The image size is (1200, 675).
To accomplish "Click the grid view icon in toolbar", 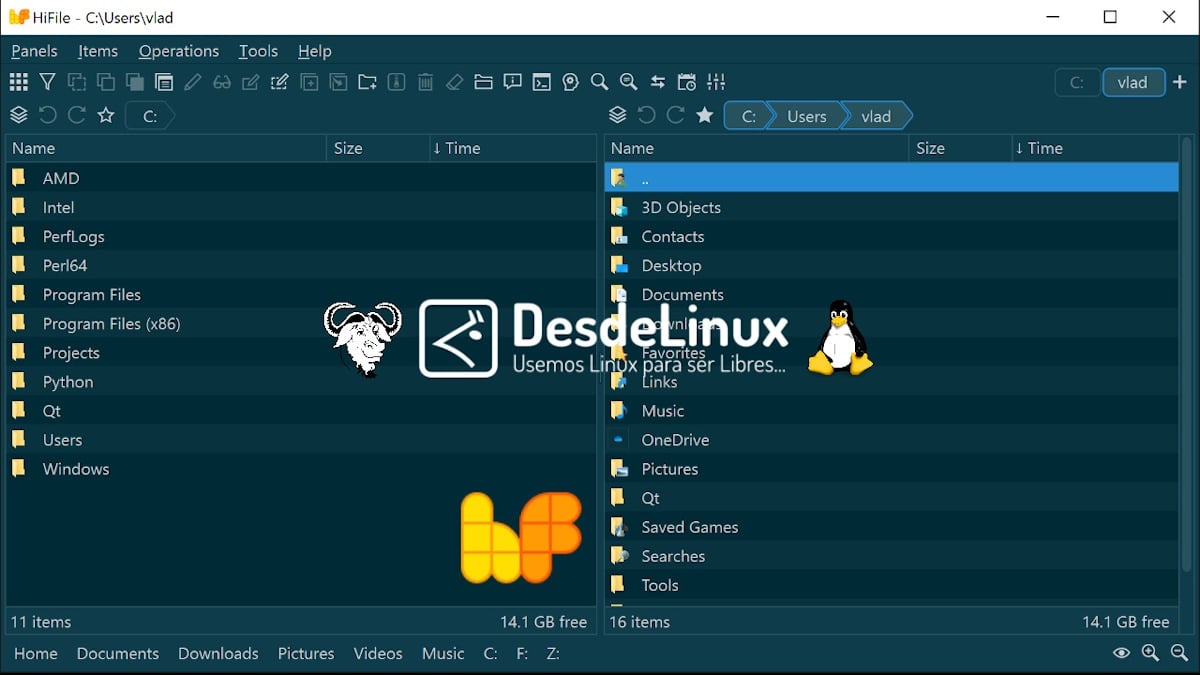I will tap(18, 82).
